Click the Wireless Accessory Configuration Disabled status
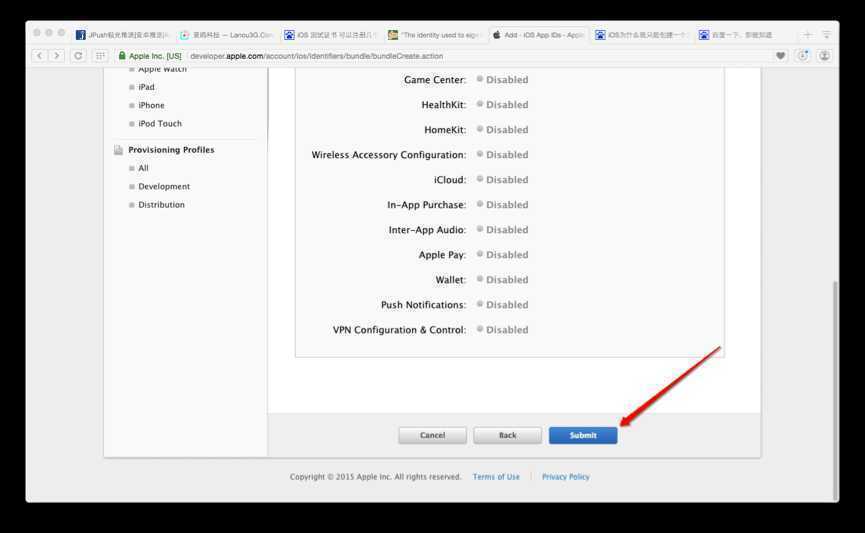Screen dimensions: 865x533 [503, 154]
